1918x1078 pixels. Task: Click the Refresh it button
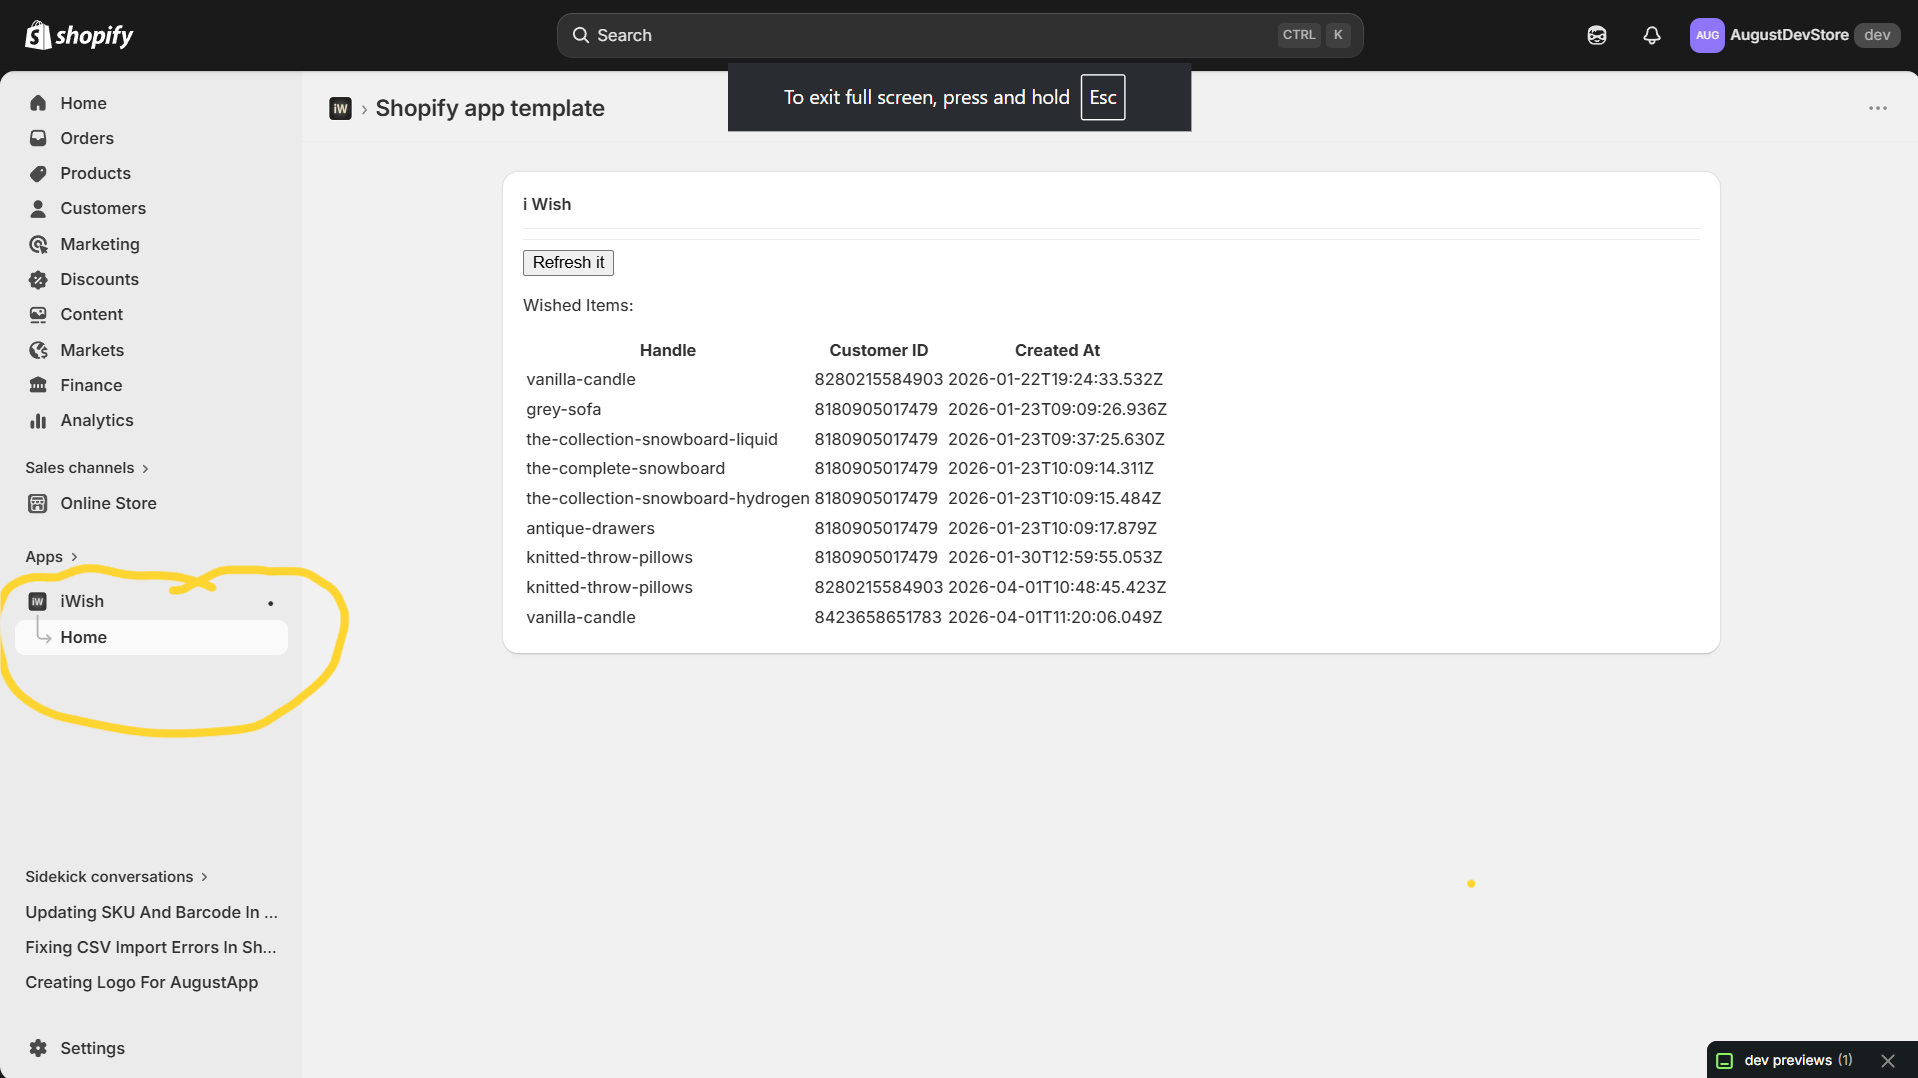568,263
